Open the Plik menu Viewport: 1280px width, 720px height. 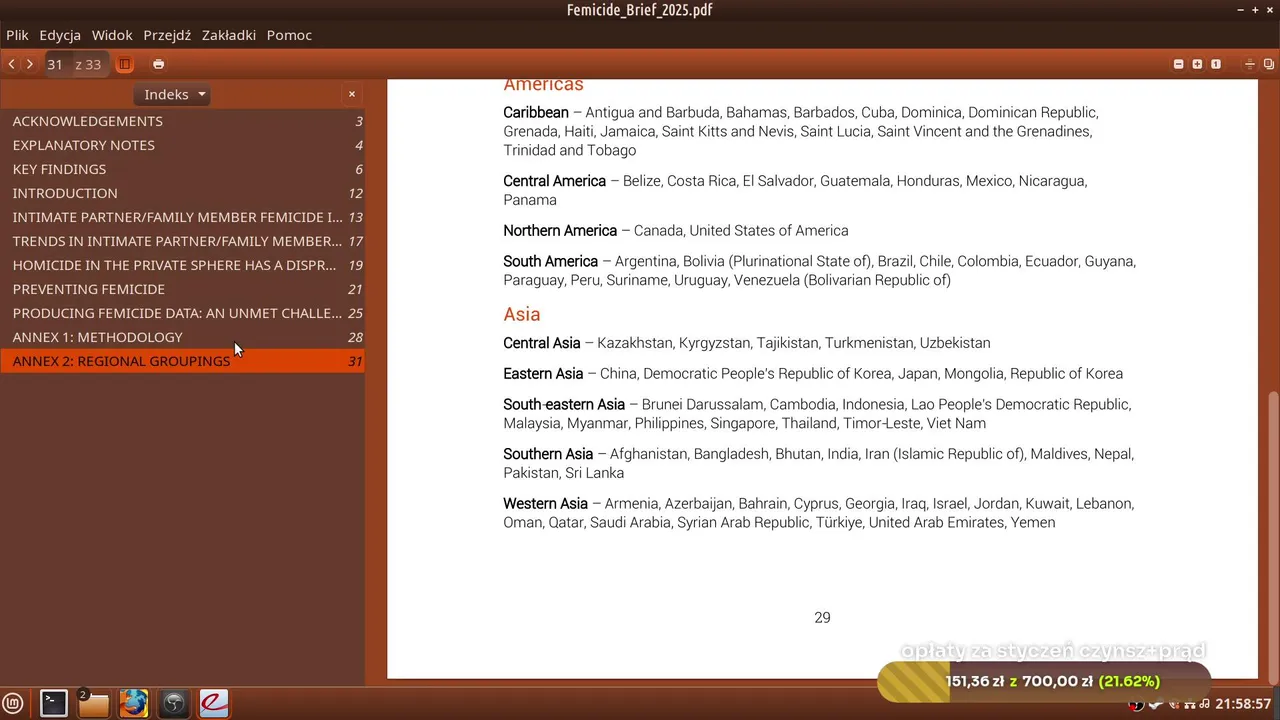click(17, 35)
